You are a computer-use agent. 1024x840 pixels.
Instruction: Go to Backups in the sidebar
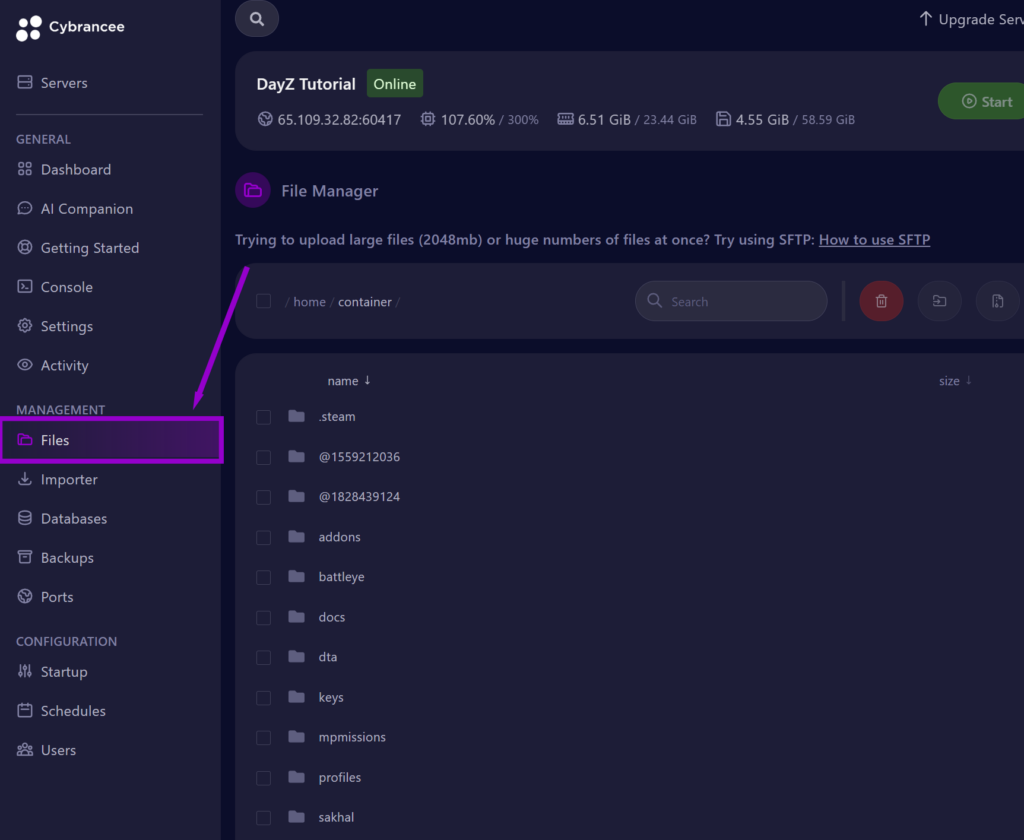point(67,558)
